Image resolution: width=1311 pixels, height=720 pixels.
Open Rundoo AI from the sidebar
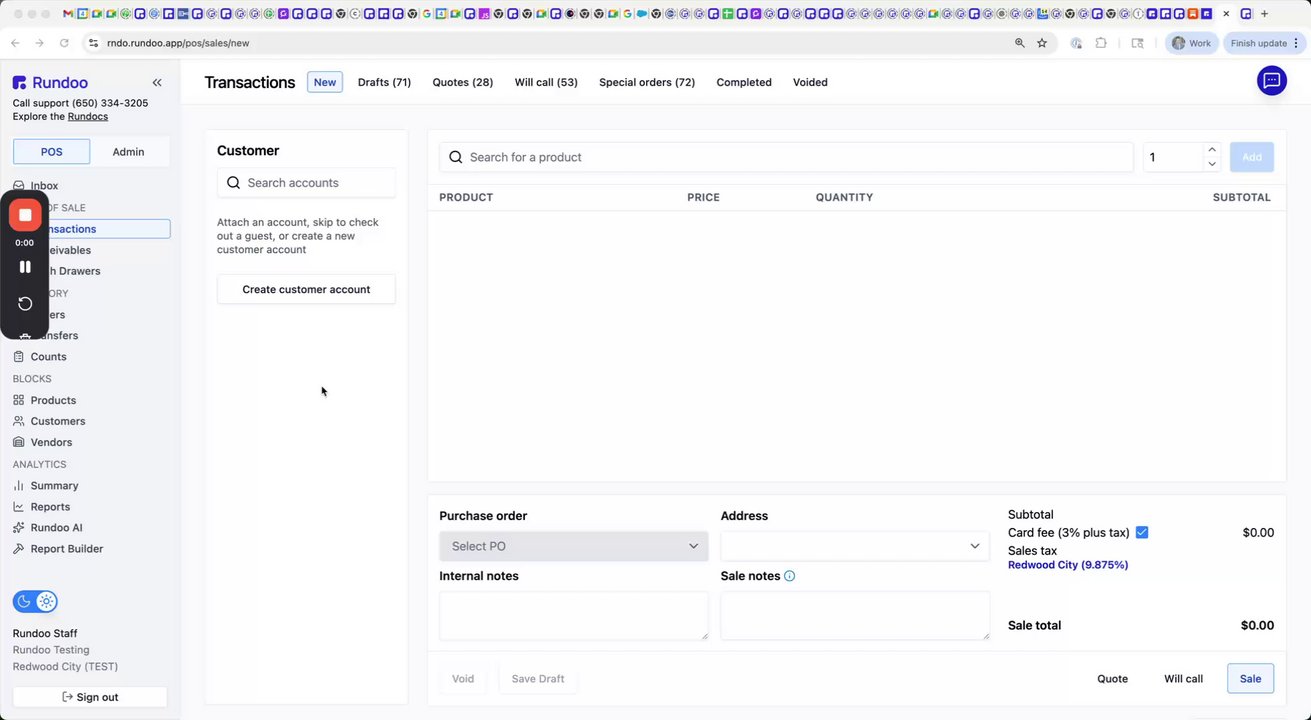[x=56, y=528]
